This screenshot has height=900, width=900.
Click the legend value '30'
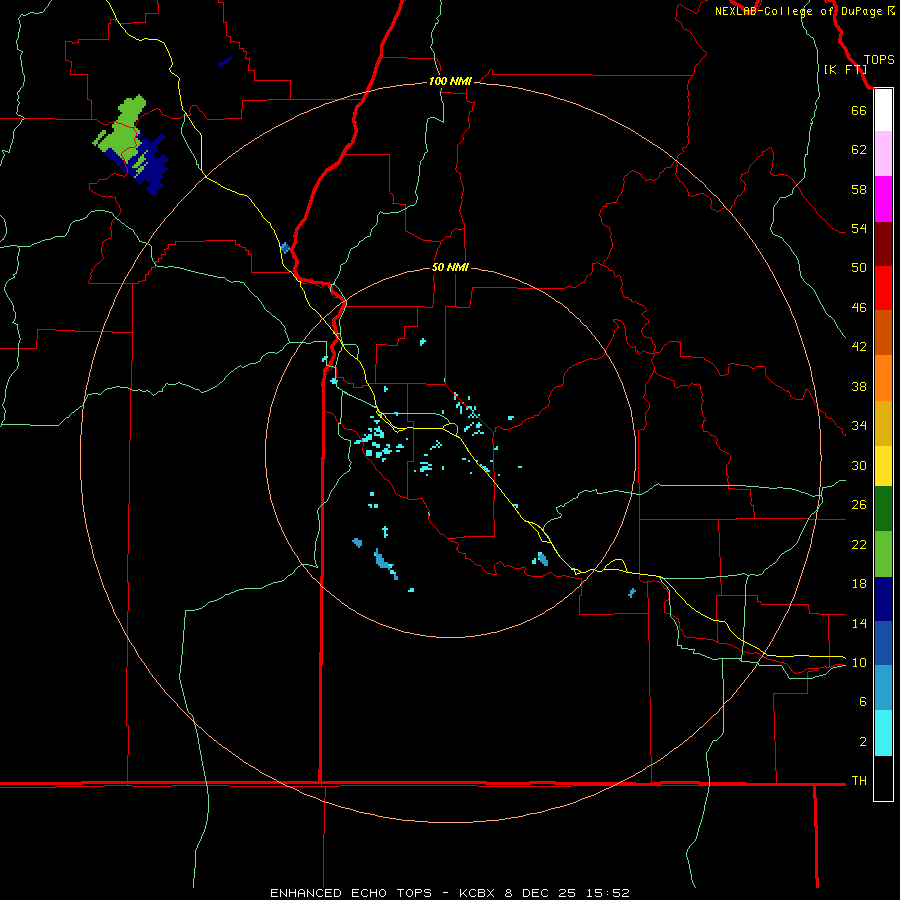[859, 465]
